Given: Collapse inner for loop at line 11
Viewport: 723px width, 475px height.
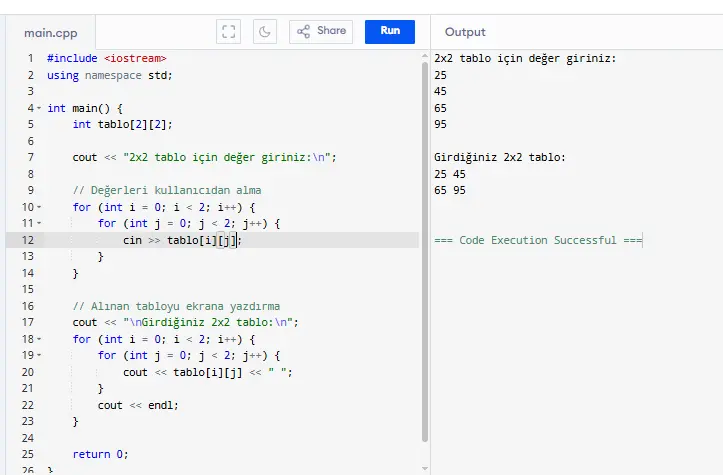Looking at the screenshot, I should (39, 223).
